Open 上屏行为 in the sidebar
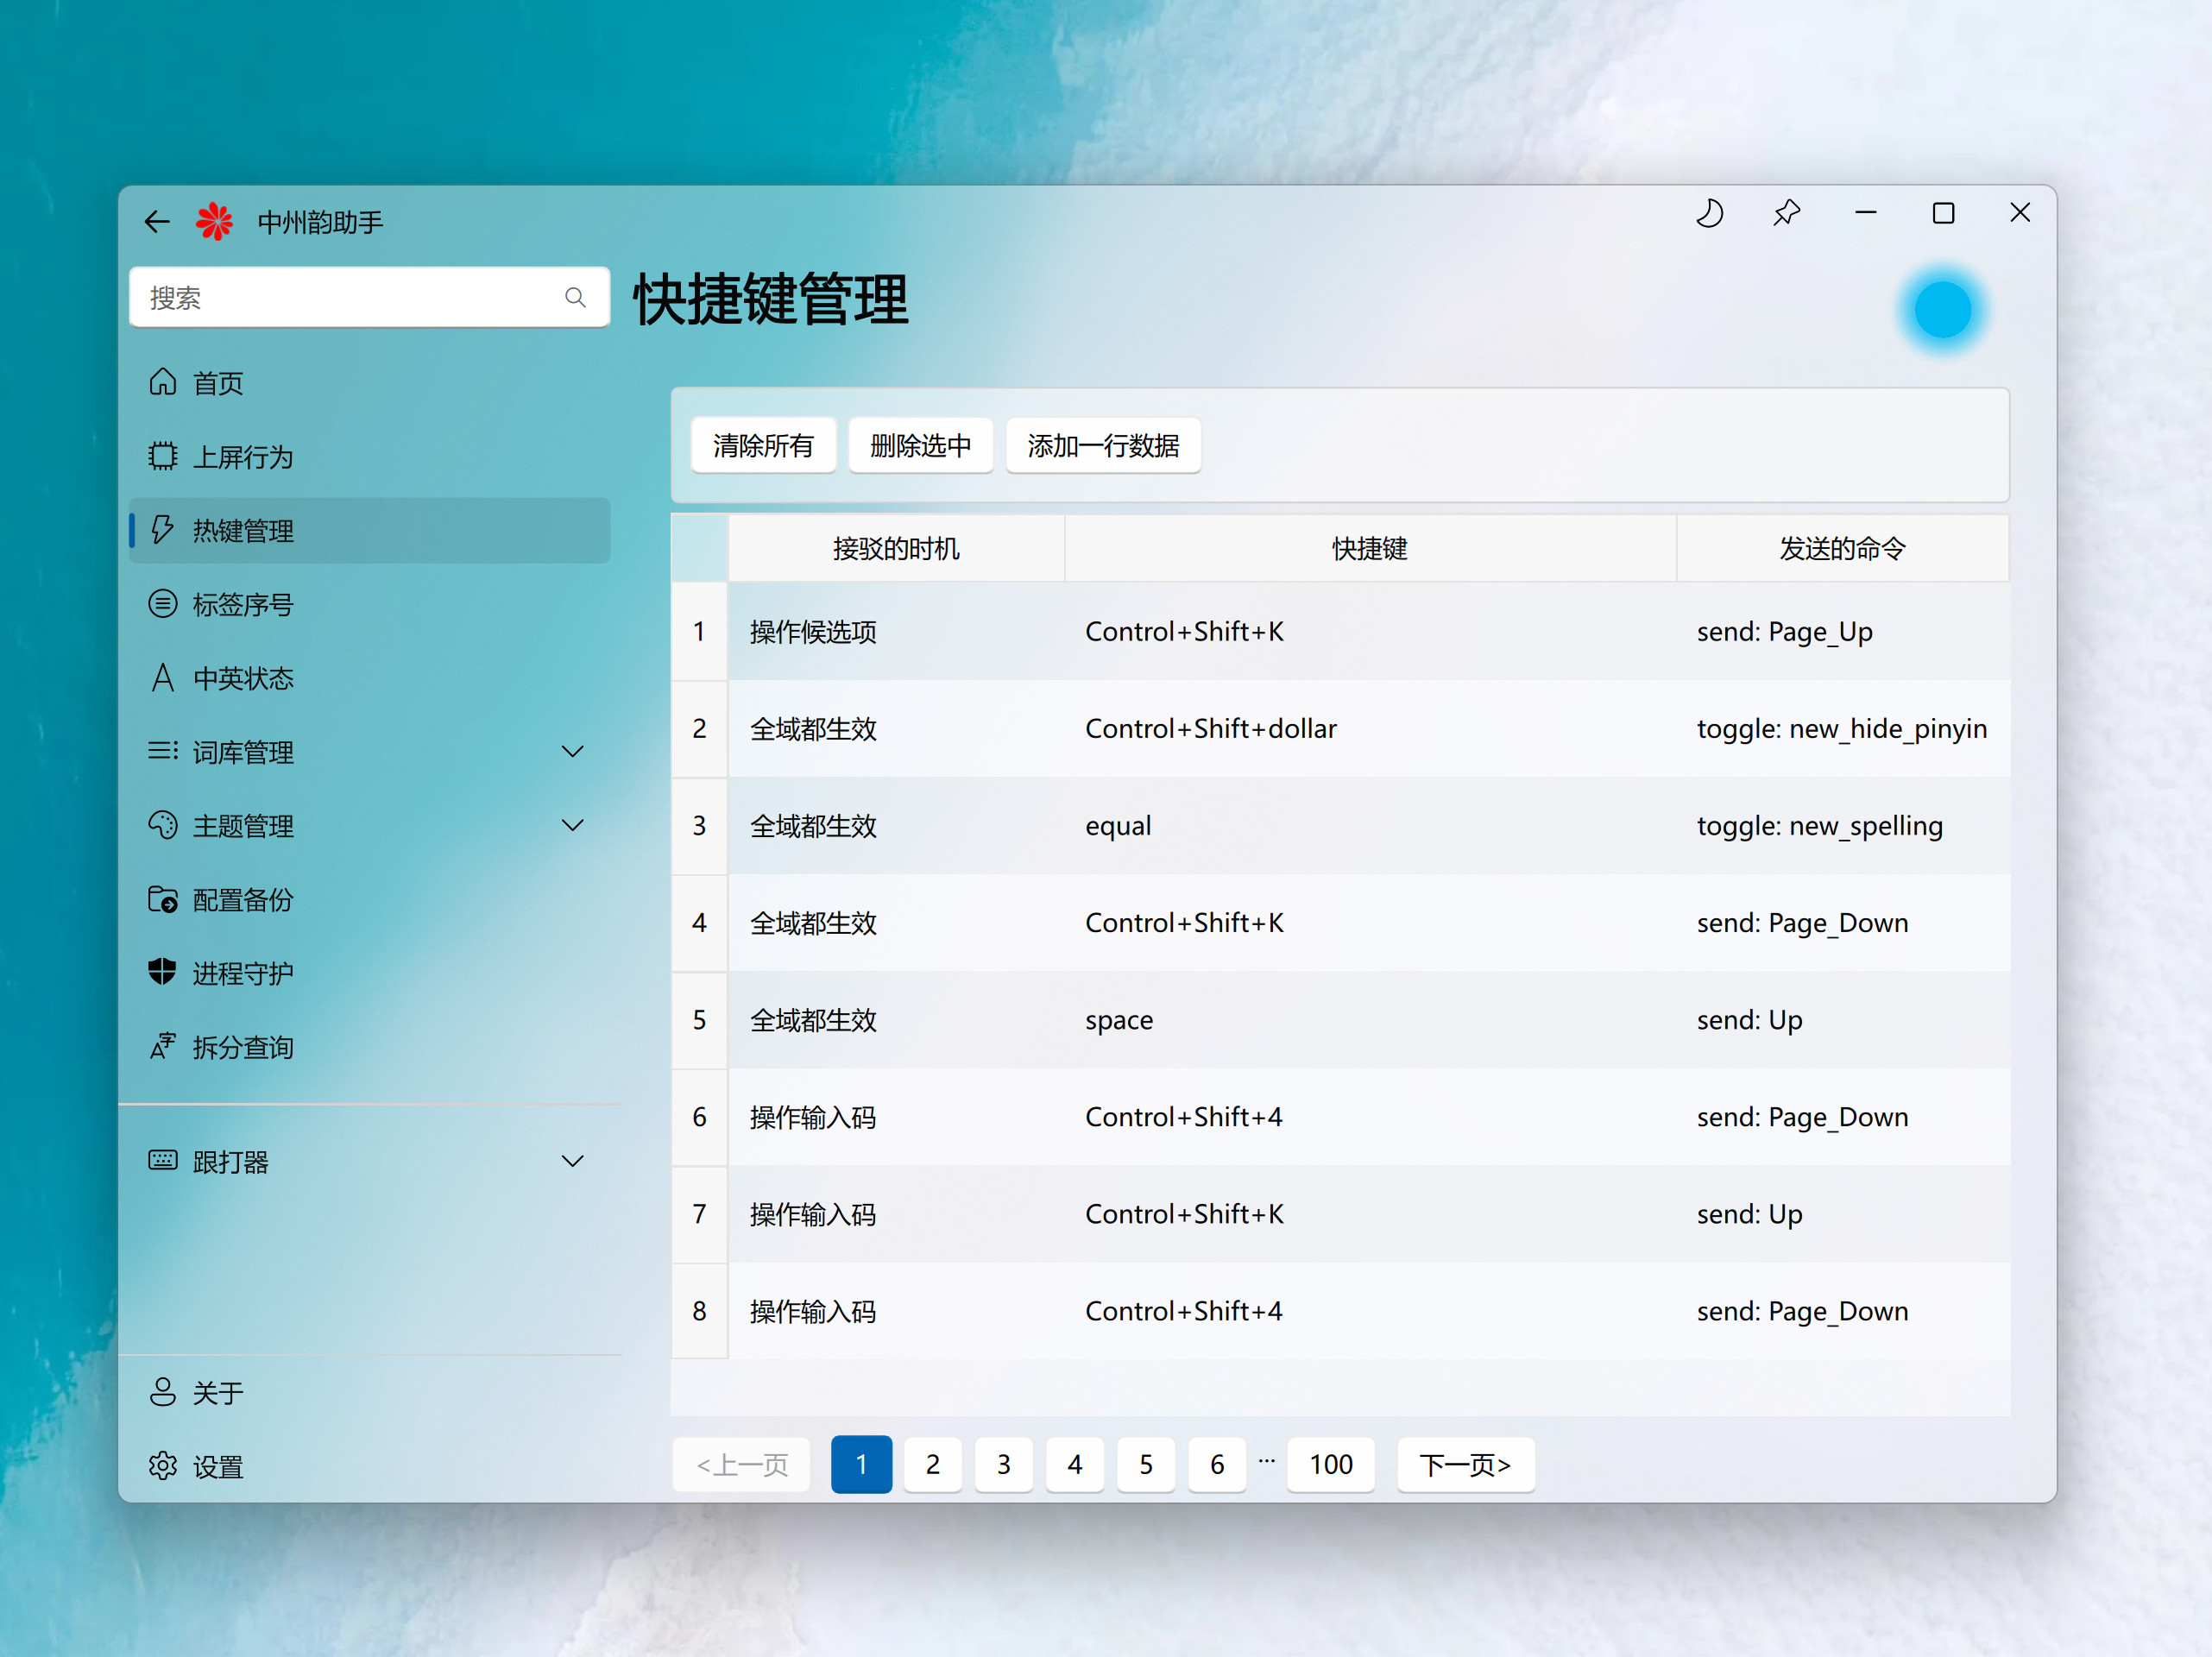Viewport: 2212px width, 1657px height. [x=242, y=457]
